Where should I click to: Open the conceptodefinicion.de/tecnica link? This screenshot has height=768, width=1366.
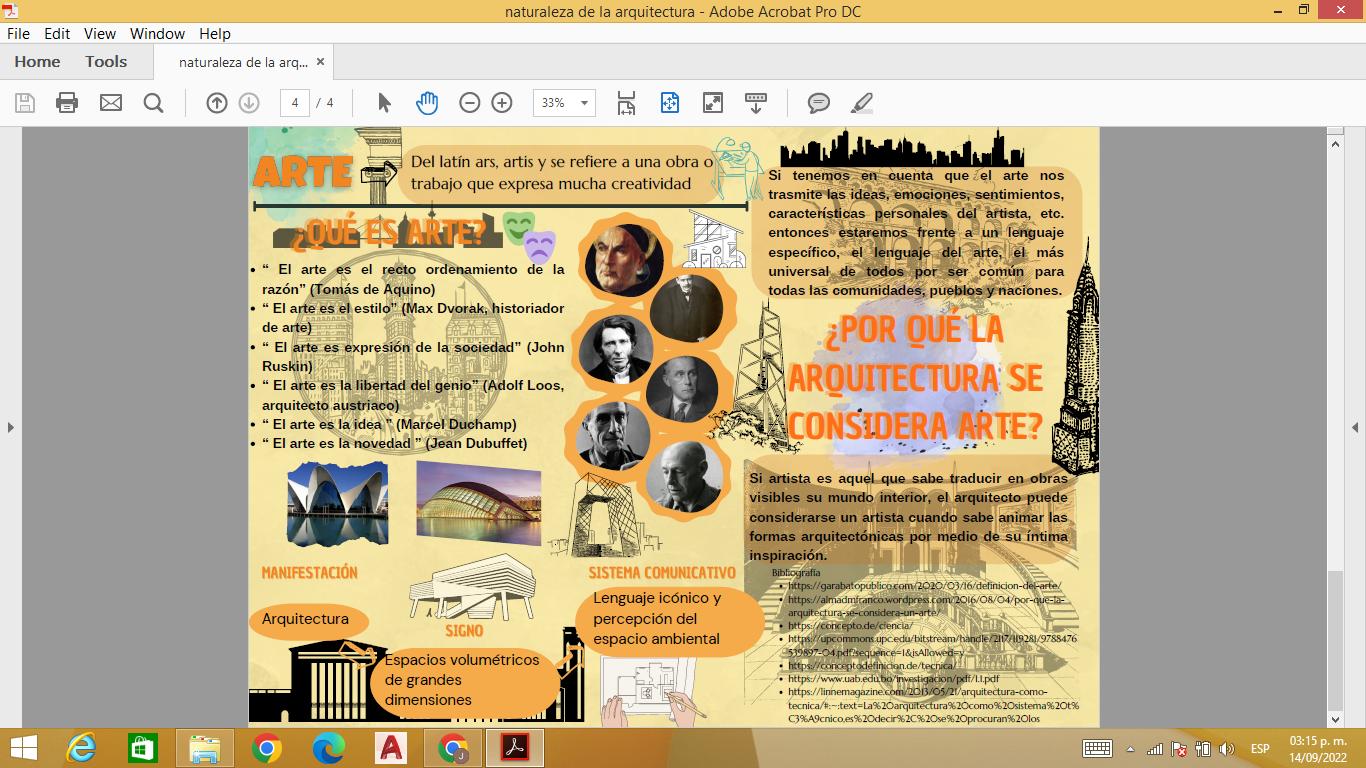871,665
